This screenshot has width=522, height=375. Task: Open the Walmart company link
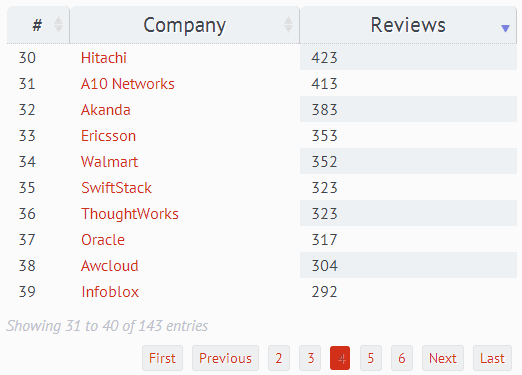tap(109, 162)
